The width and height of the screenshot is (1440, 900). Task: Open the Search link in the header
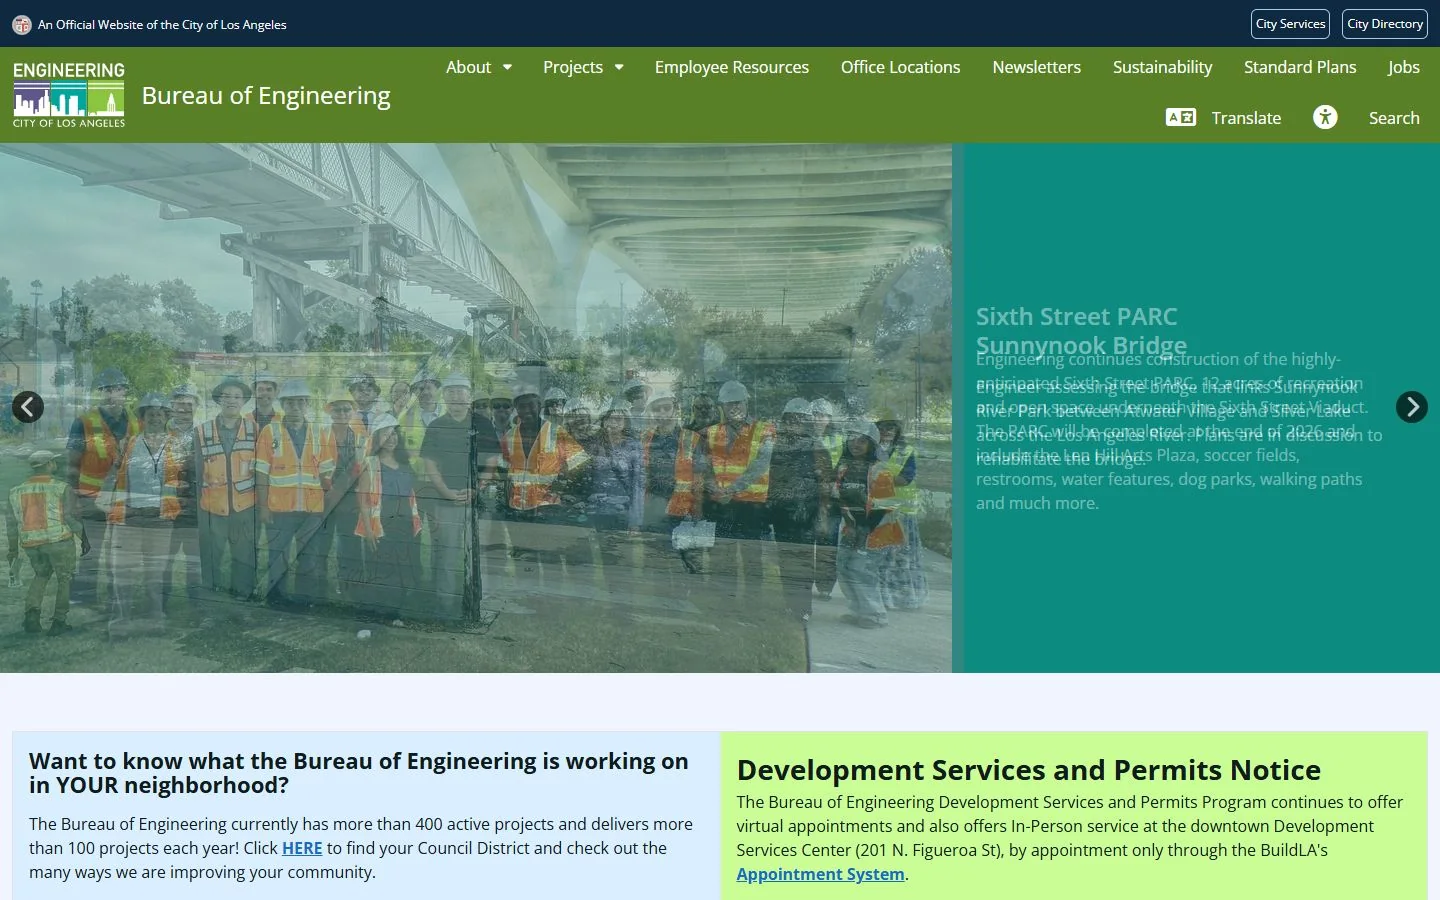click(1394, 118)
